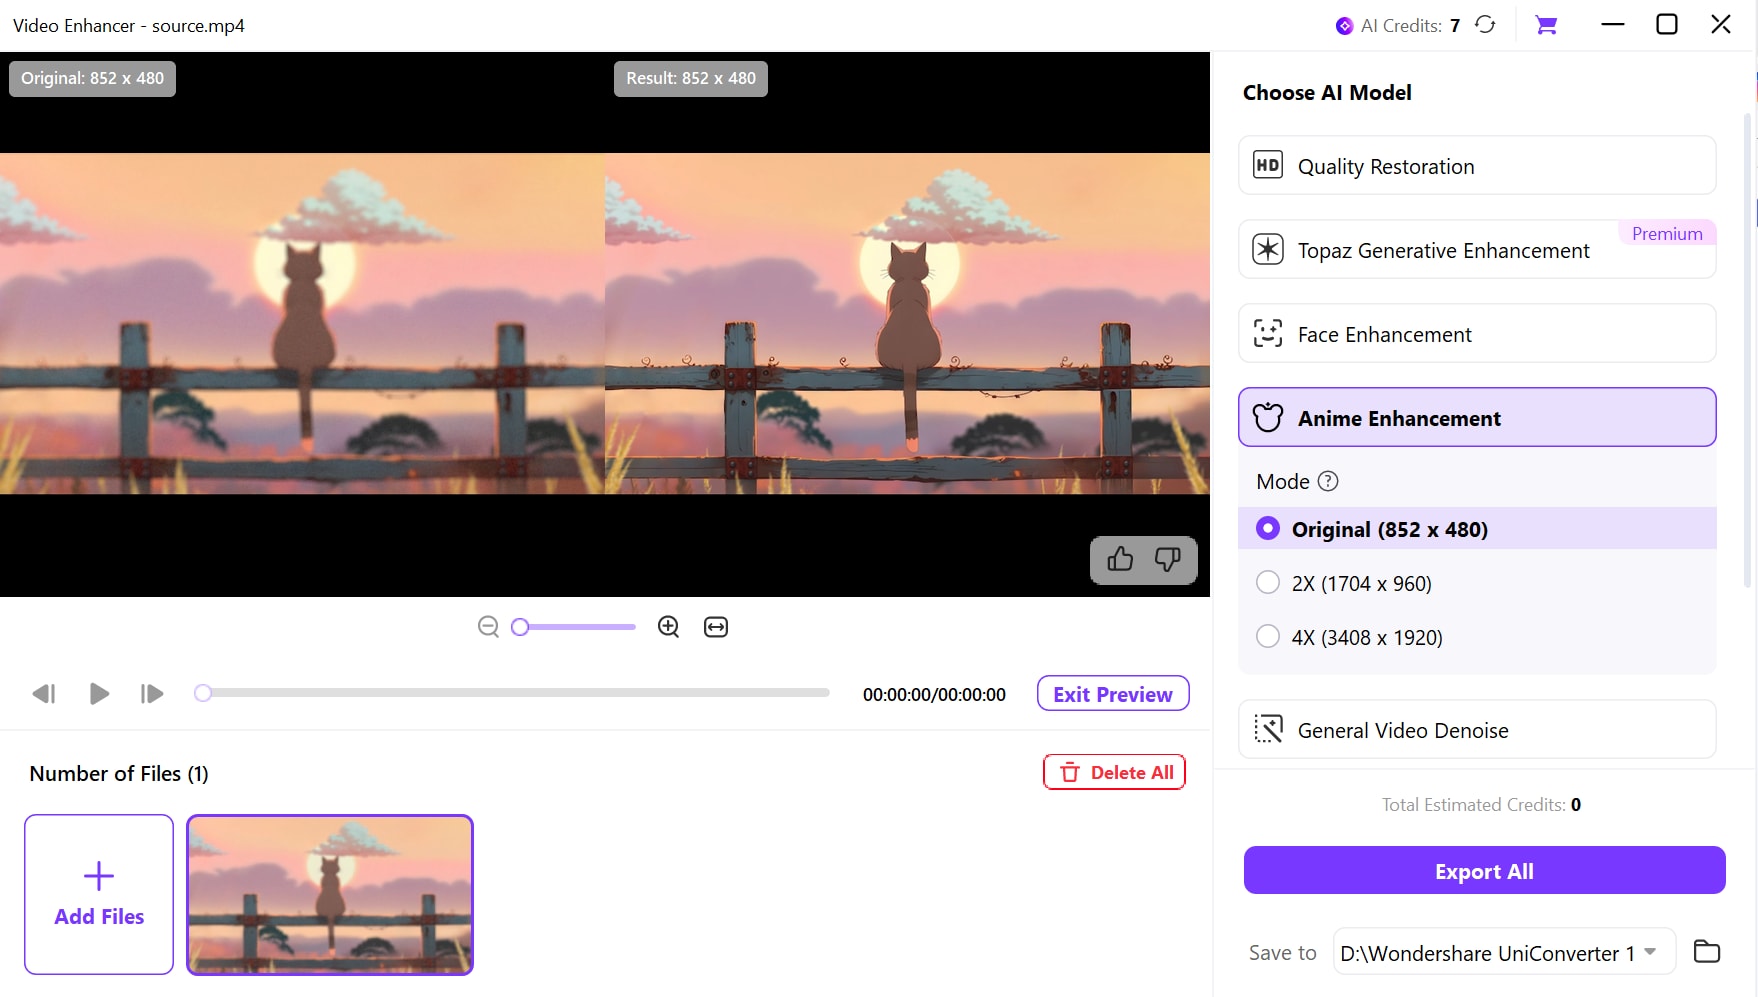Screen dimensions: 1758x997
Task: Select the source.mp4 video thumbnail
Action: tap(330, 894)
